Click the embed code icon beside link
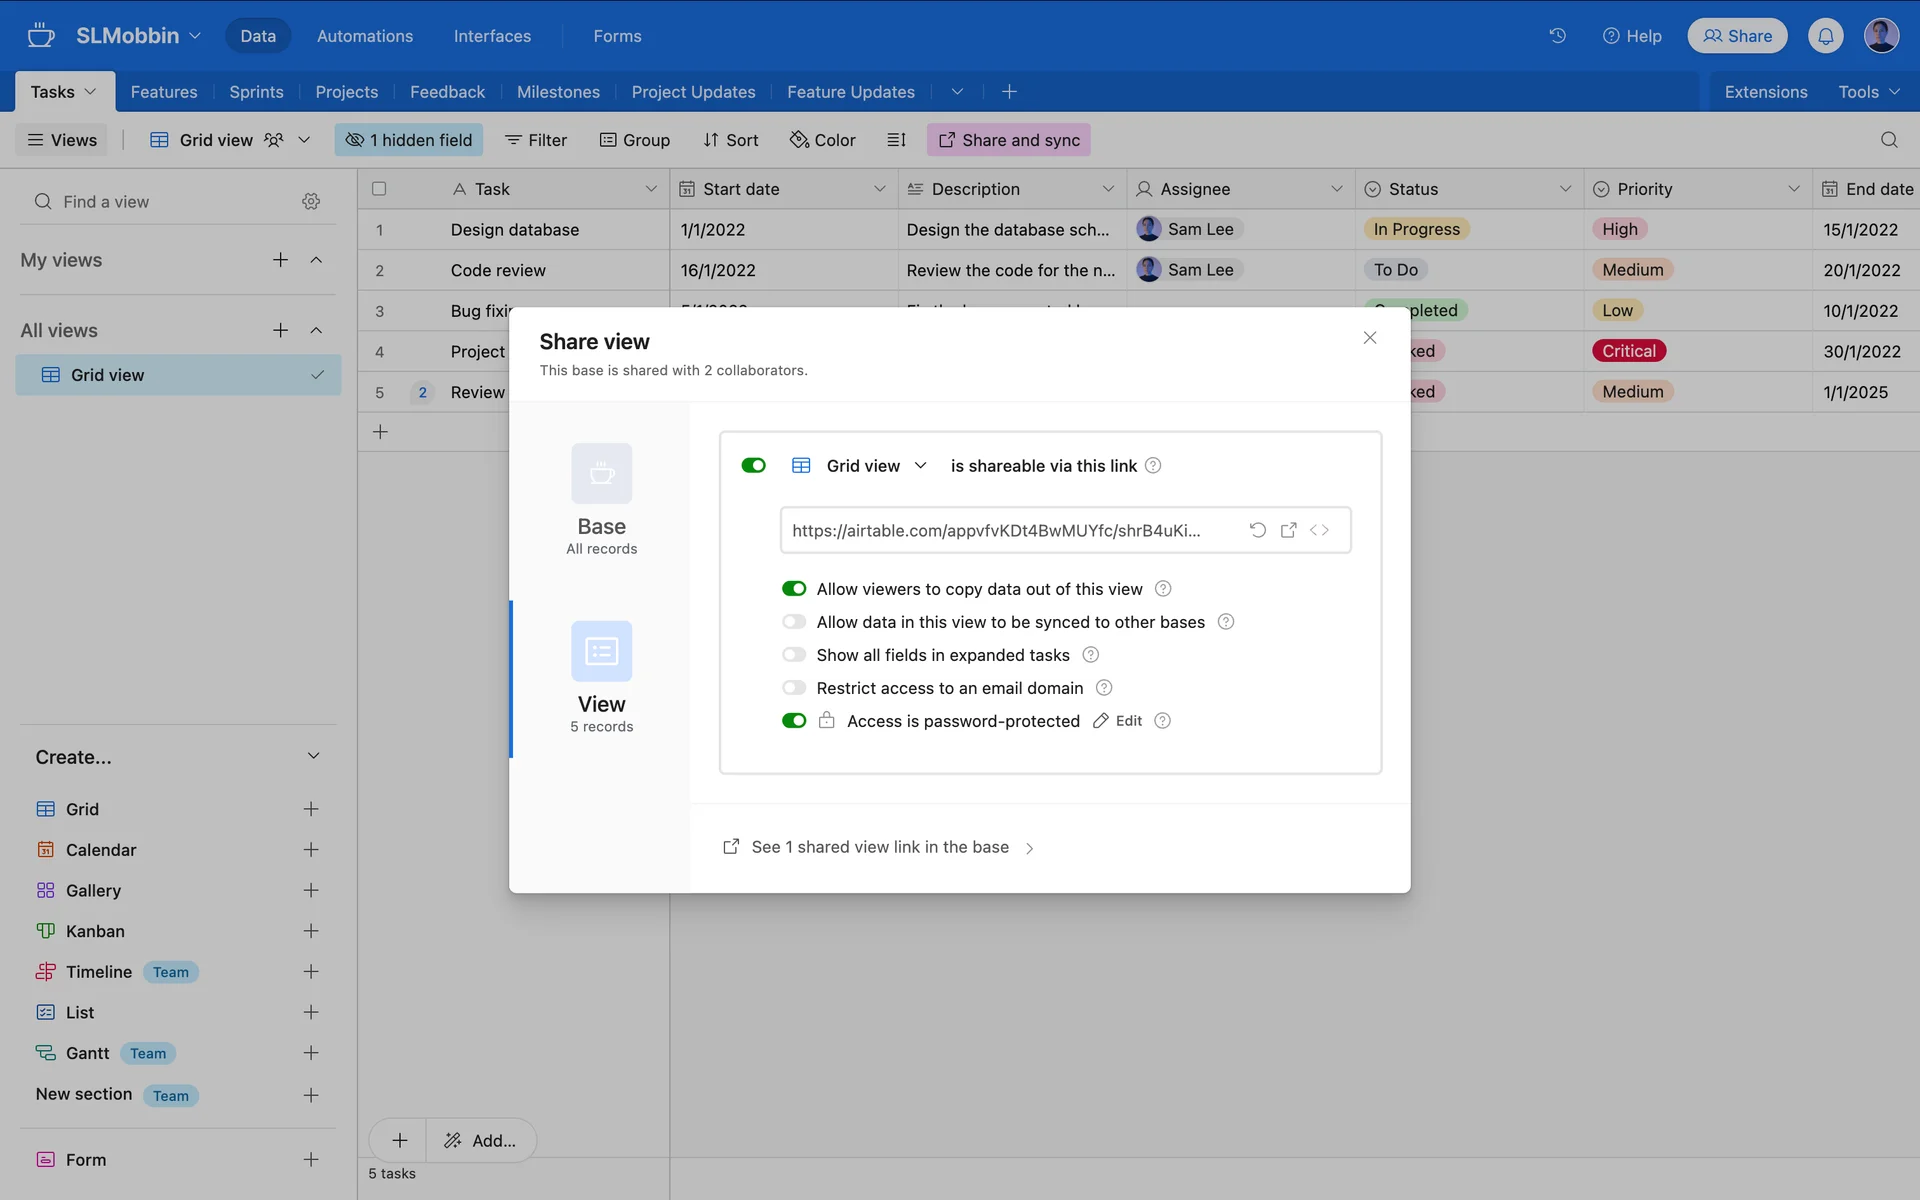The height and width of the screenshot is (1200, 1920). pyautogui.click(x=1319, y=530)
